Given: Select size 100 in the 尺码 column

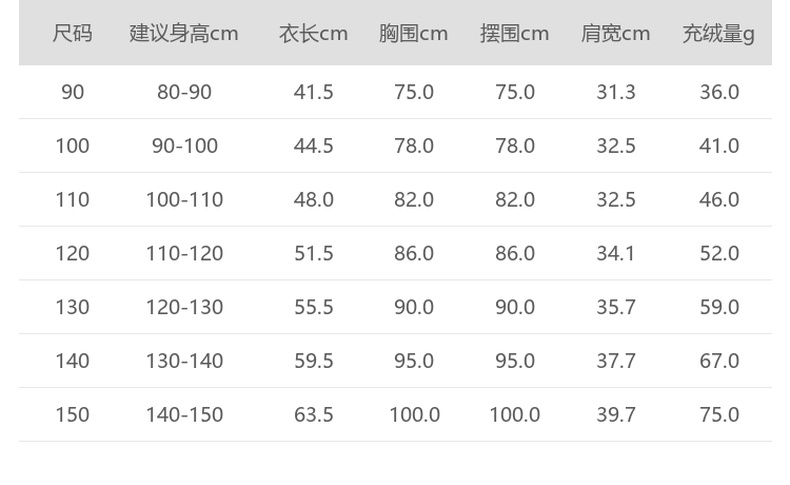Looking at the screenshot, I should (72, 146).
